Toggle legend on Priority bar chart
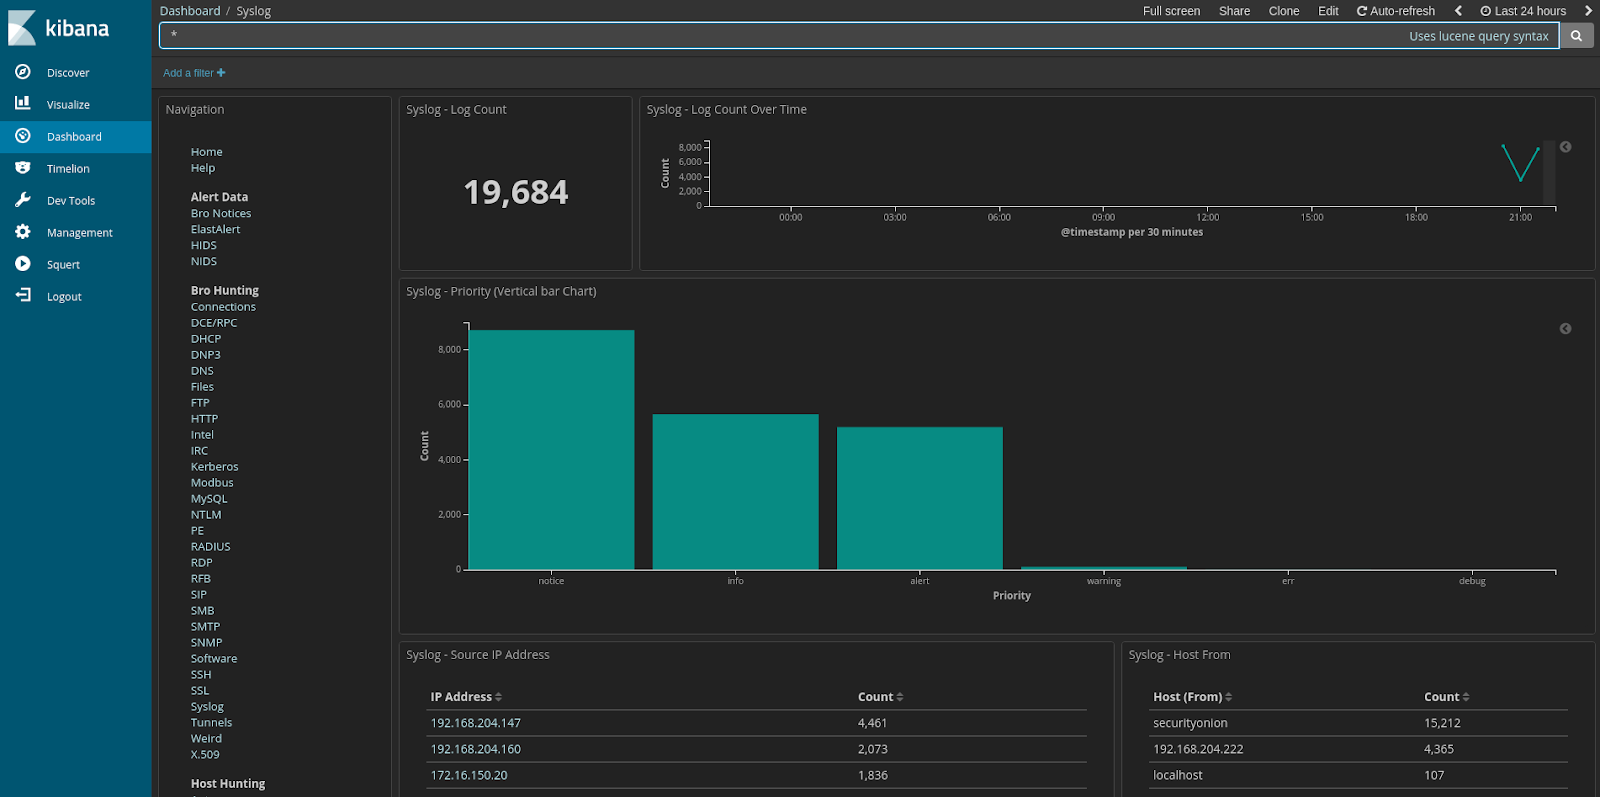 coord(1566,329)
